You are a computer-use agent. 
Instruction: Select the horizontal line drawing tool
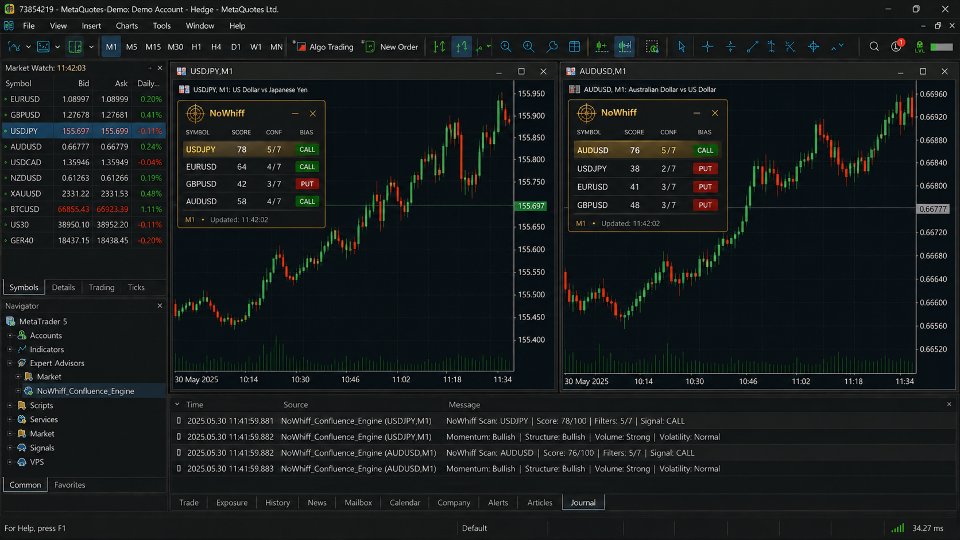point(730,47)
